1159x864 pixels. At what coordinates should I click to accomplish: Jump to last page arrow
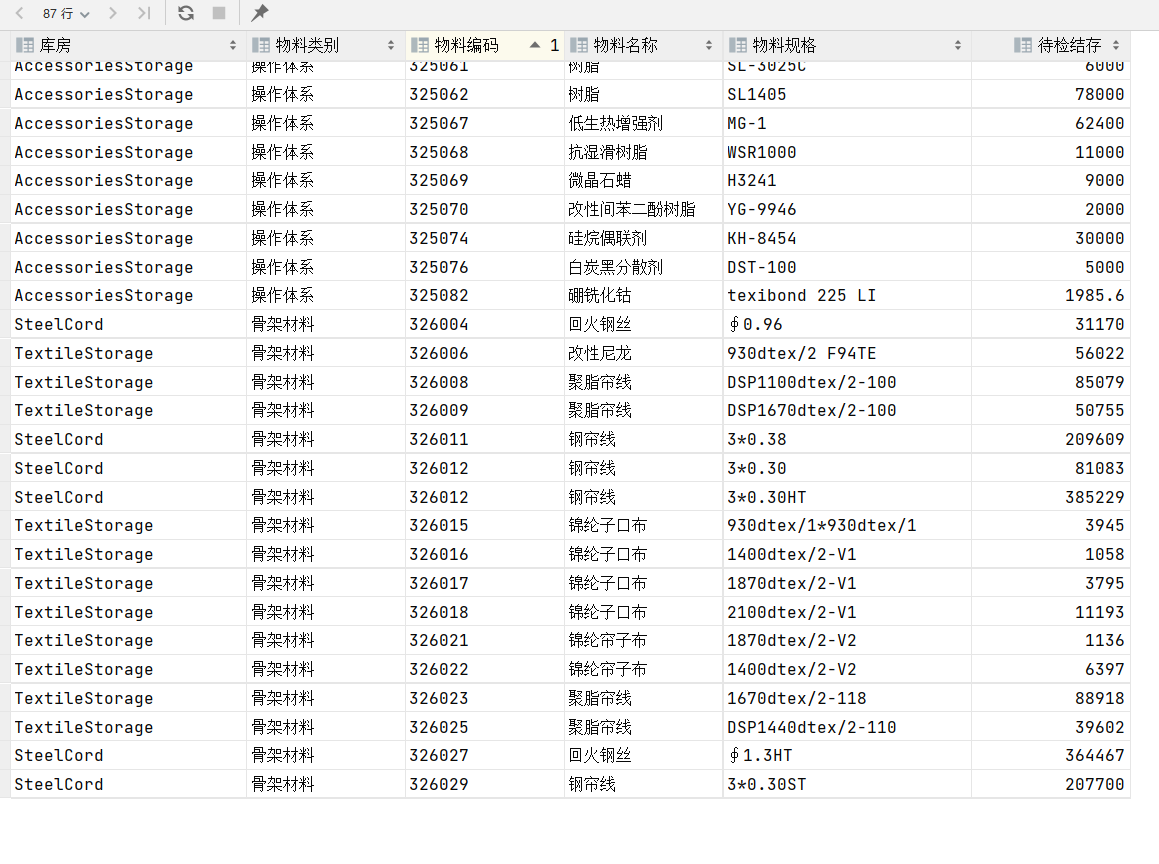[x=144, y=13]
